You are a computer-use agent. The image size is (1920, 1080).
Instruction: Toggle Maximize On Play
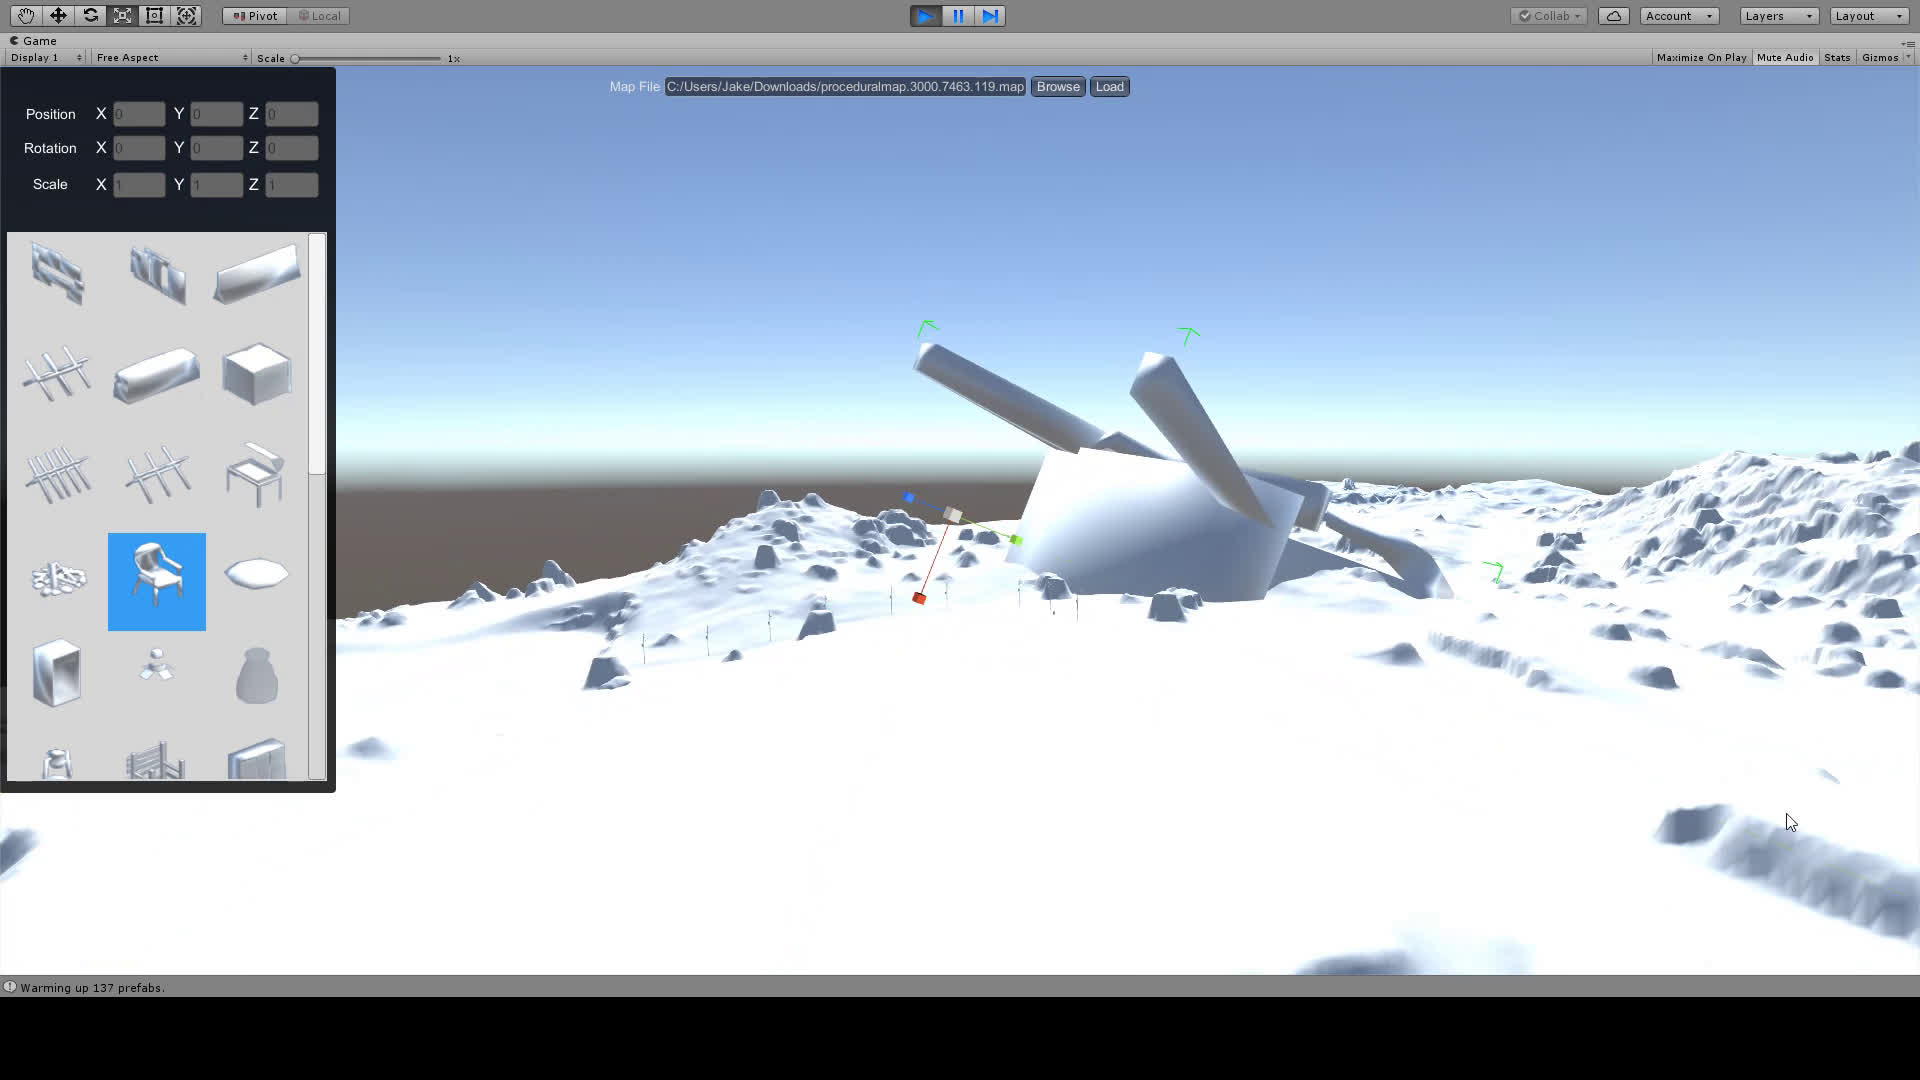click(x=1701, y=58)
